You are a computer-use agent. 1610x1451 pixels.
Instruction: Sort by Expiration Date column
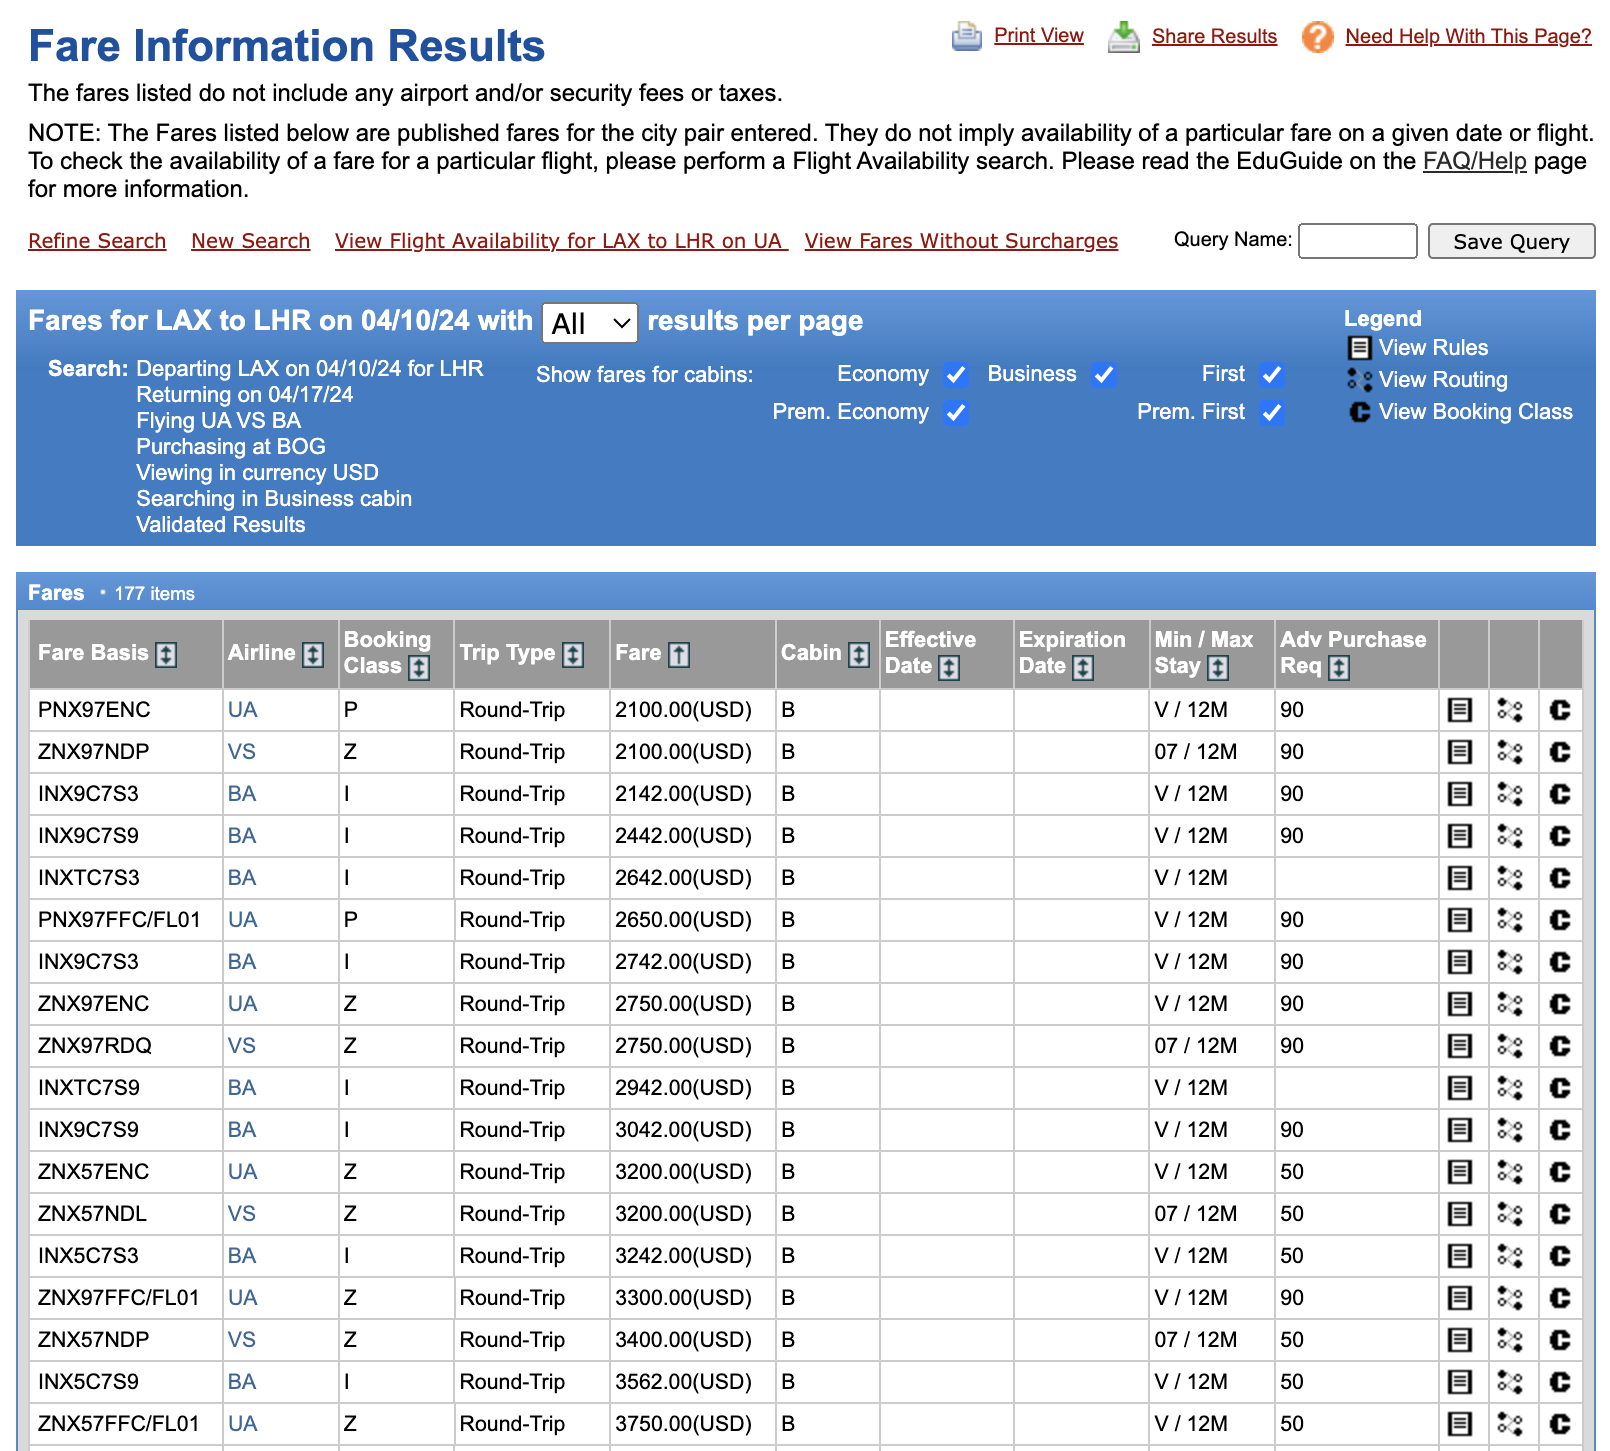click(1083, 668)
